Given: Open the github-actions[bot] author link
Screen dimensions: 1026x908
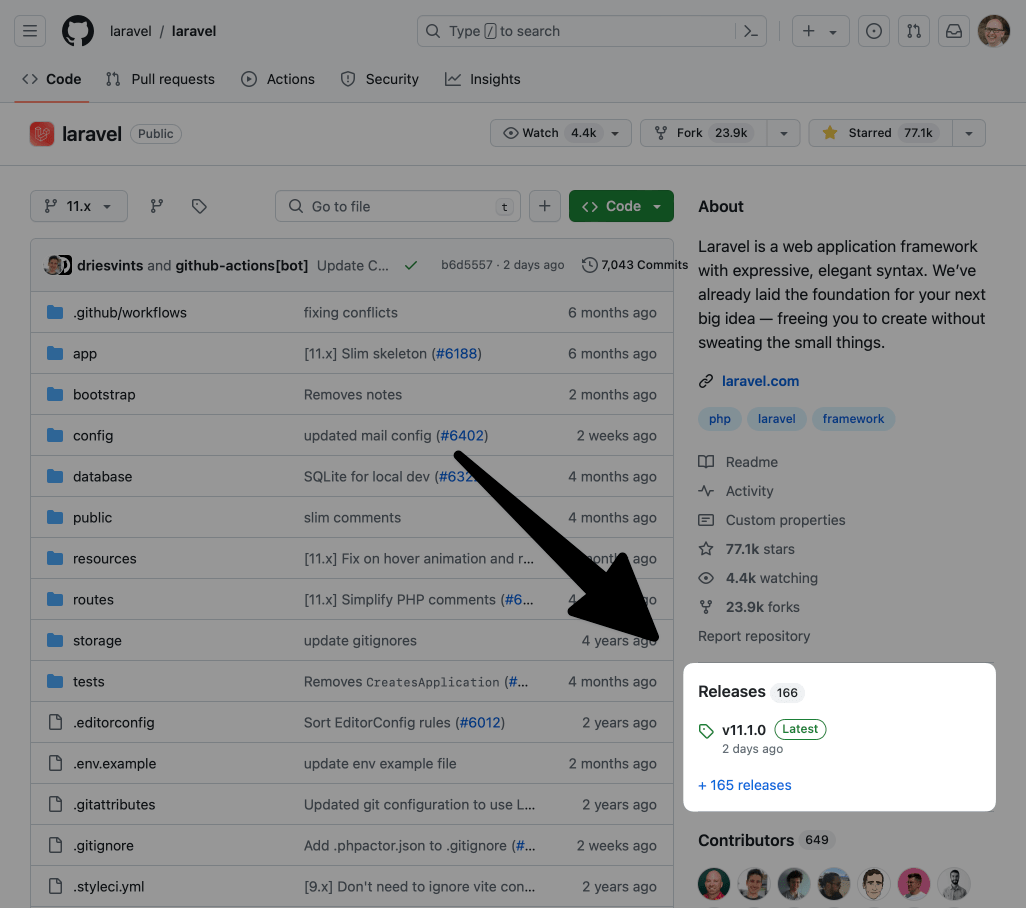Looking at the screenshot, I should click(x=241, y=265).
